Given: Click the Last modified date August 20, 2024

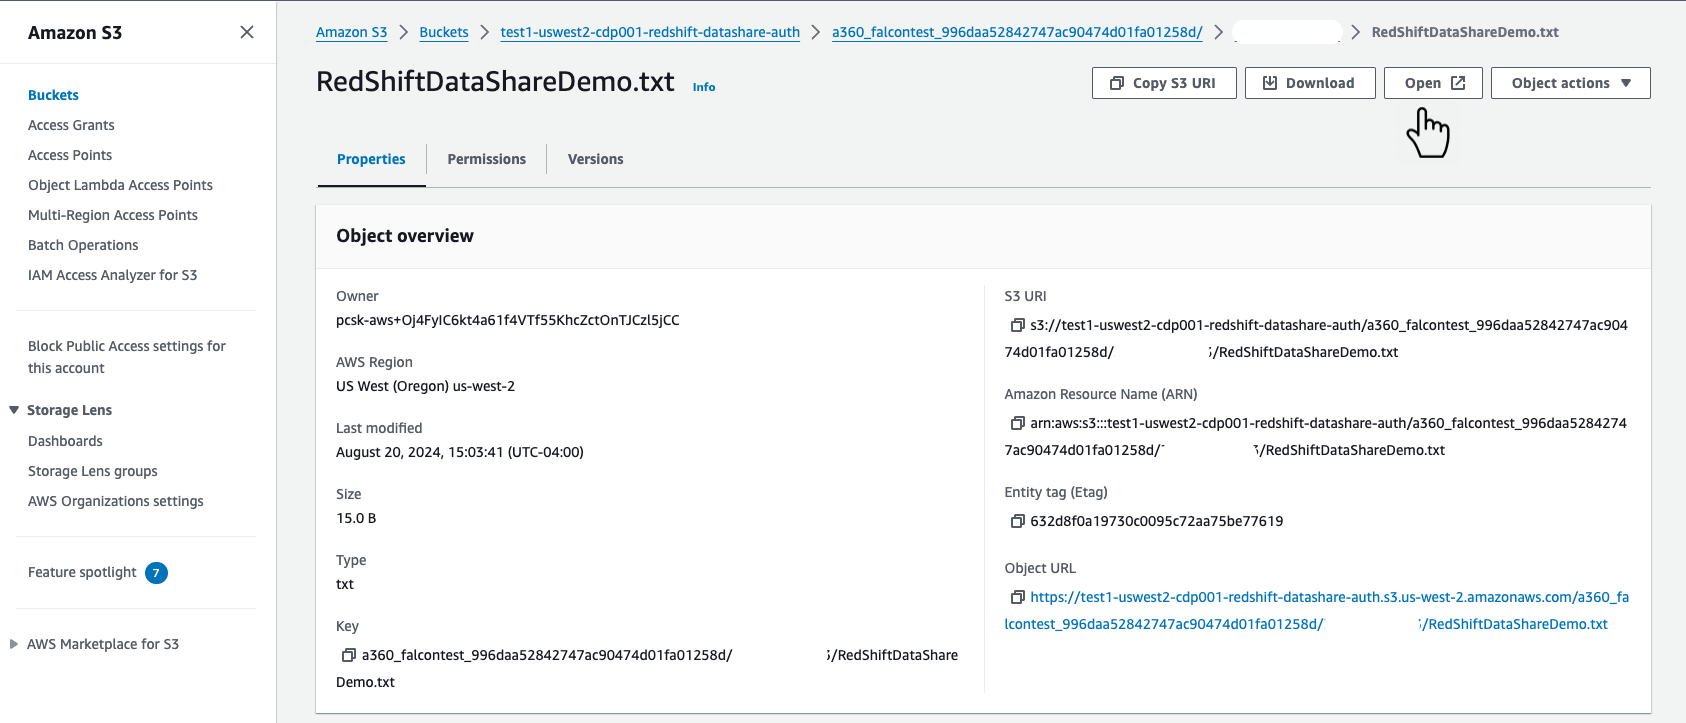Looking at the screenshot, I should 460,452.
